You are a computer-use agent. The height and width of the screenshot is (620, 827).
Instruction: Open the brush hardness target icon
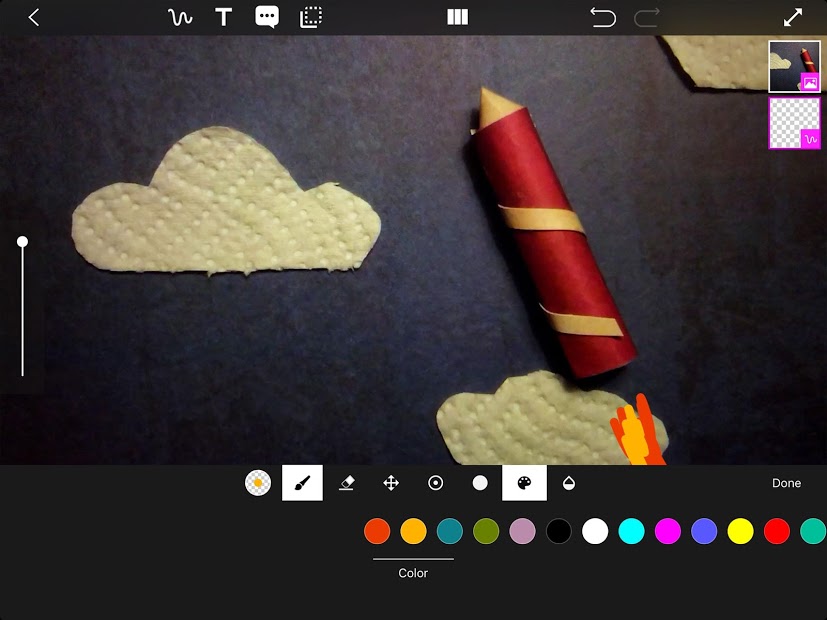[x=436, y=483]
